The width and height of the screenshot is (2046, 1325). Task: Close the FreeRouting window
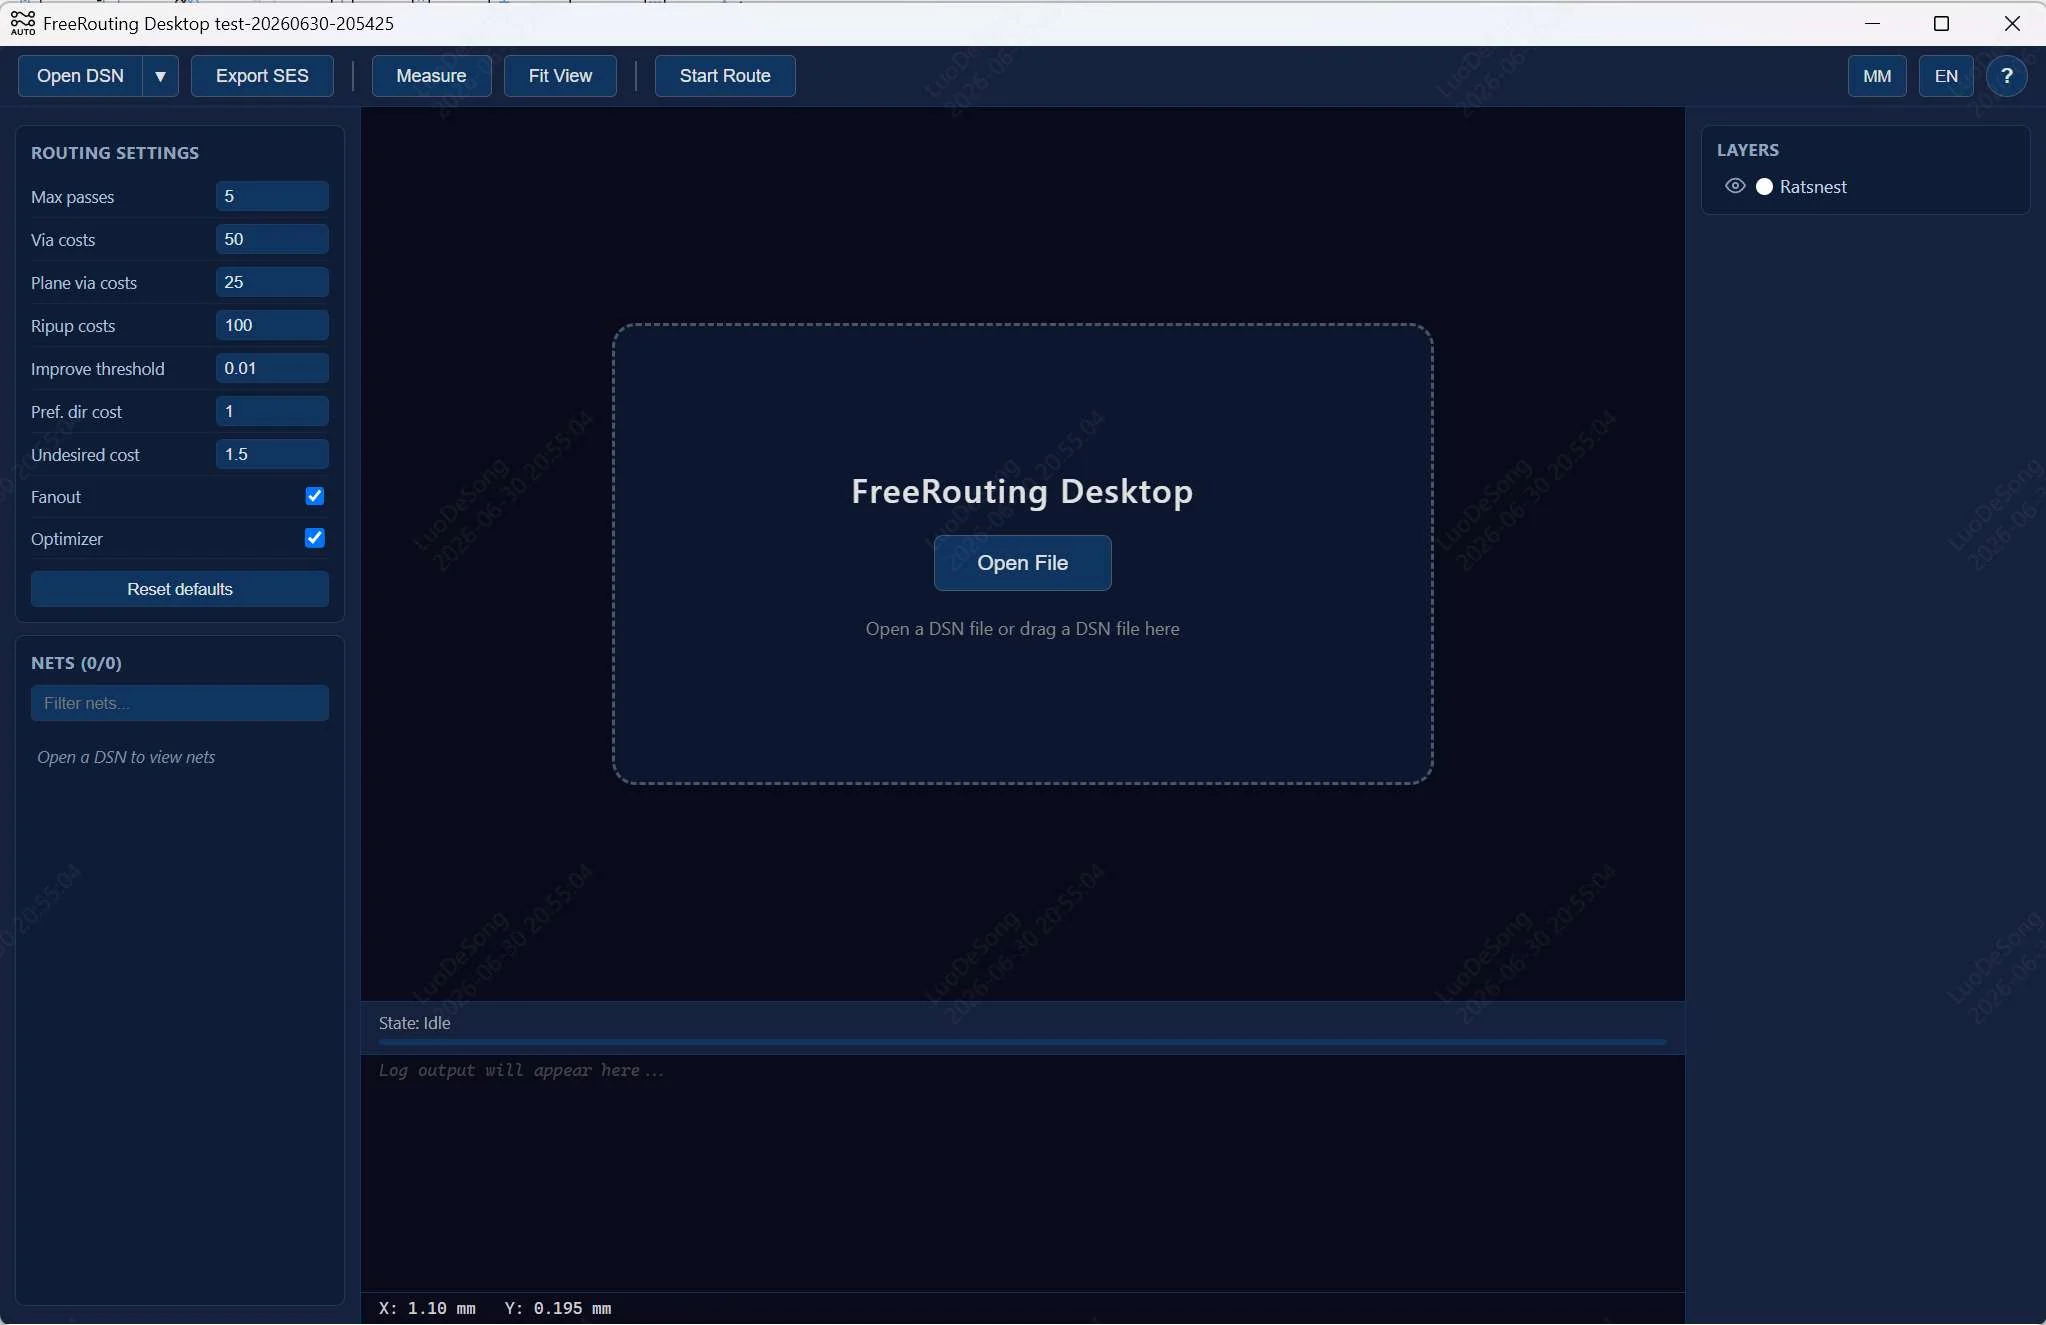pyautogui.click(x=2012, y=23)
